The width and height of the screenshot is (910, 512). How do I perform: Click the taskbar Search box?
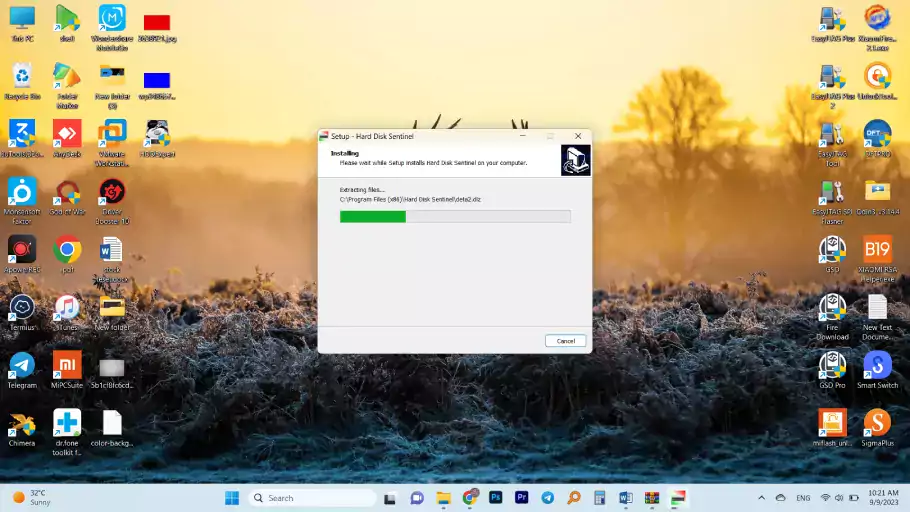[311, 498]
